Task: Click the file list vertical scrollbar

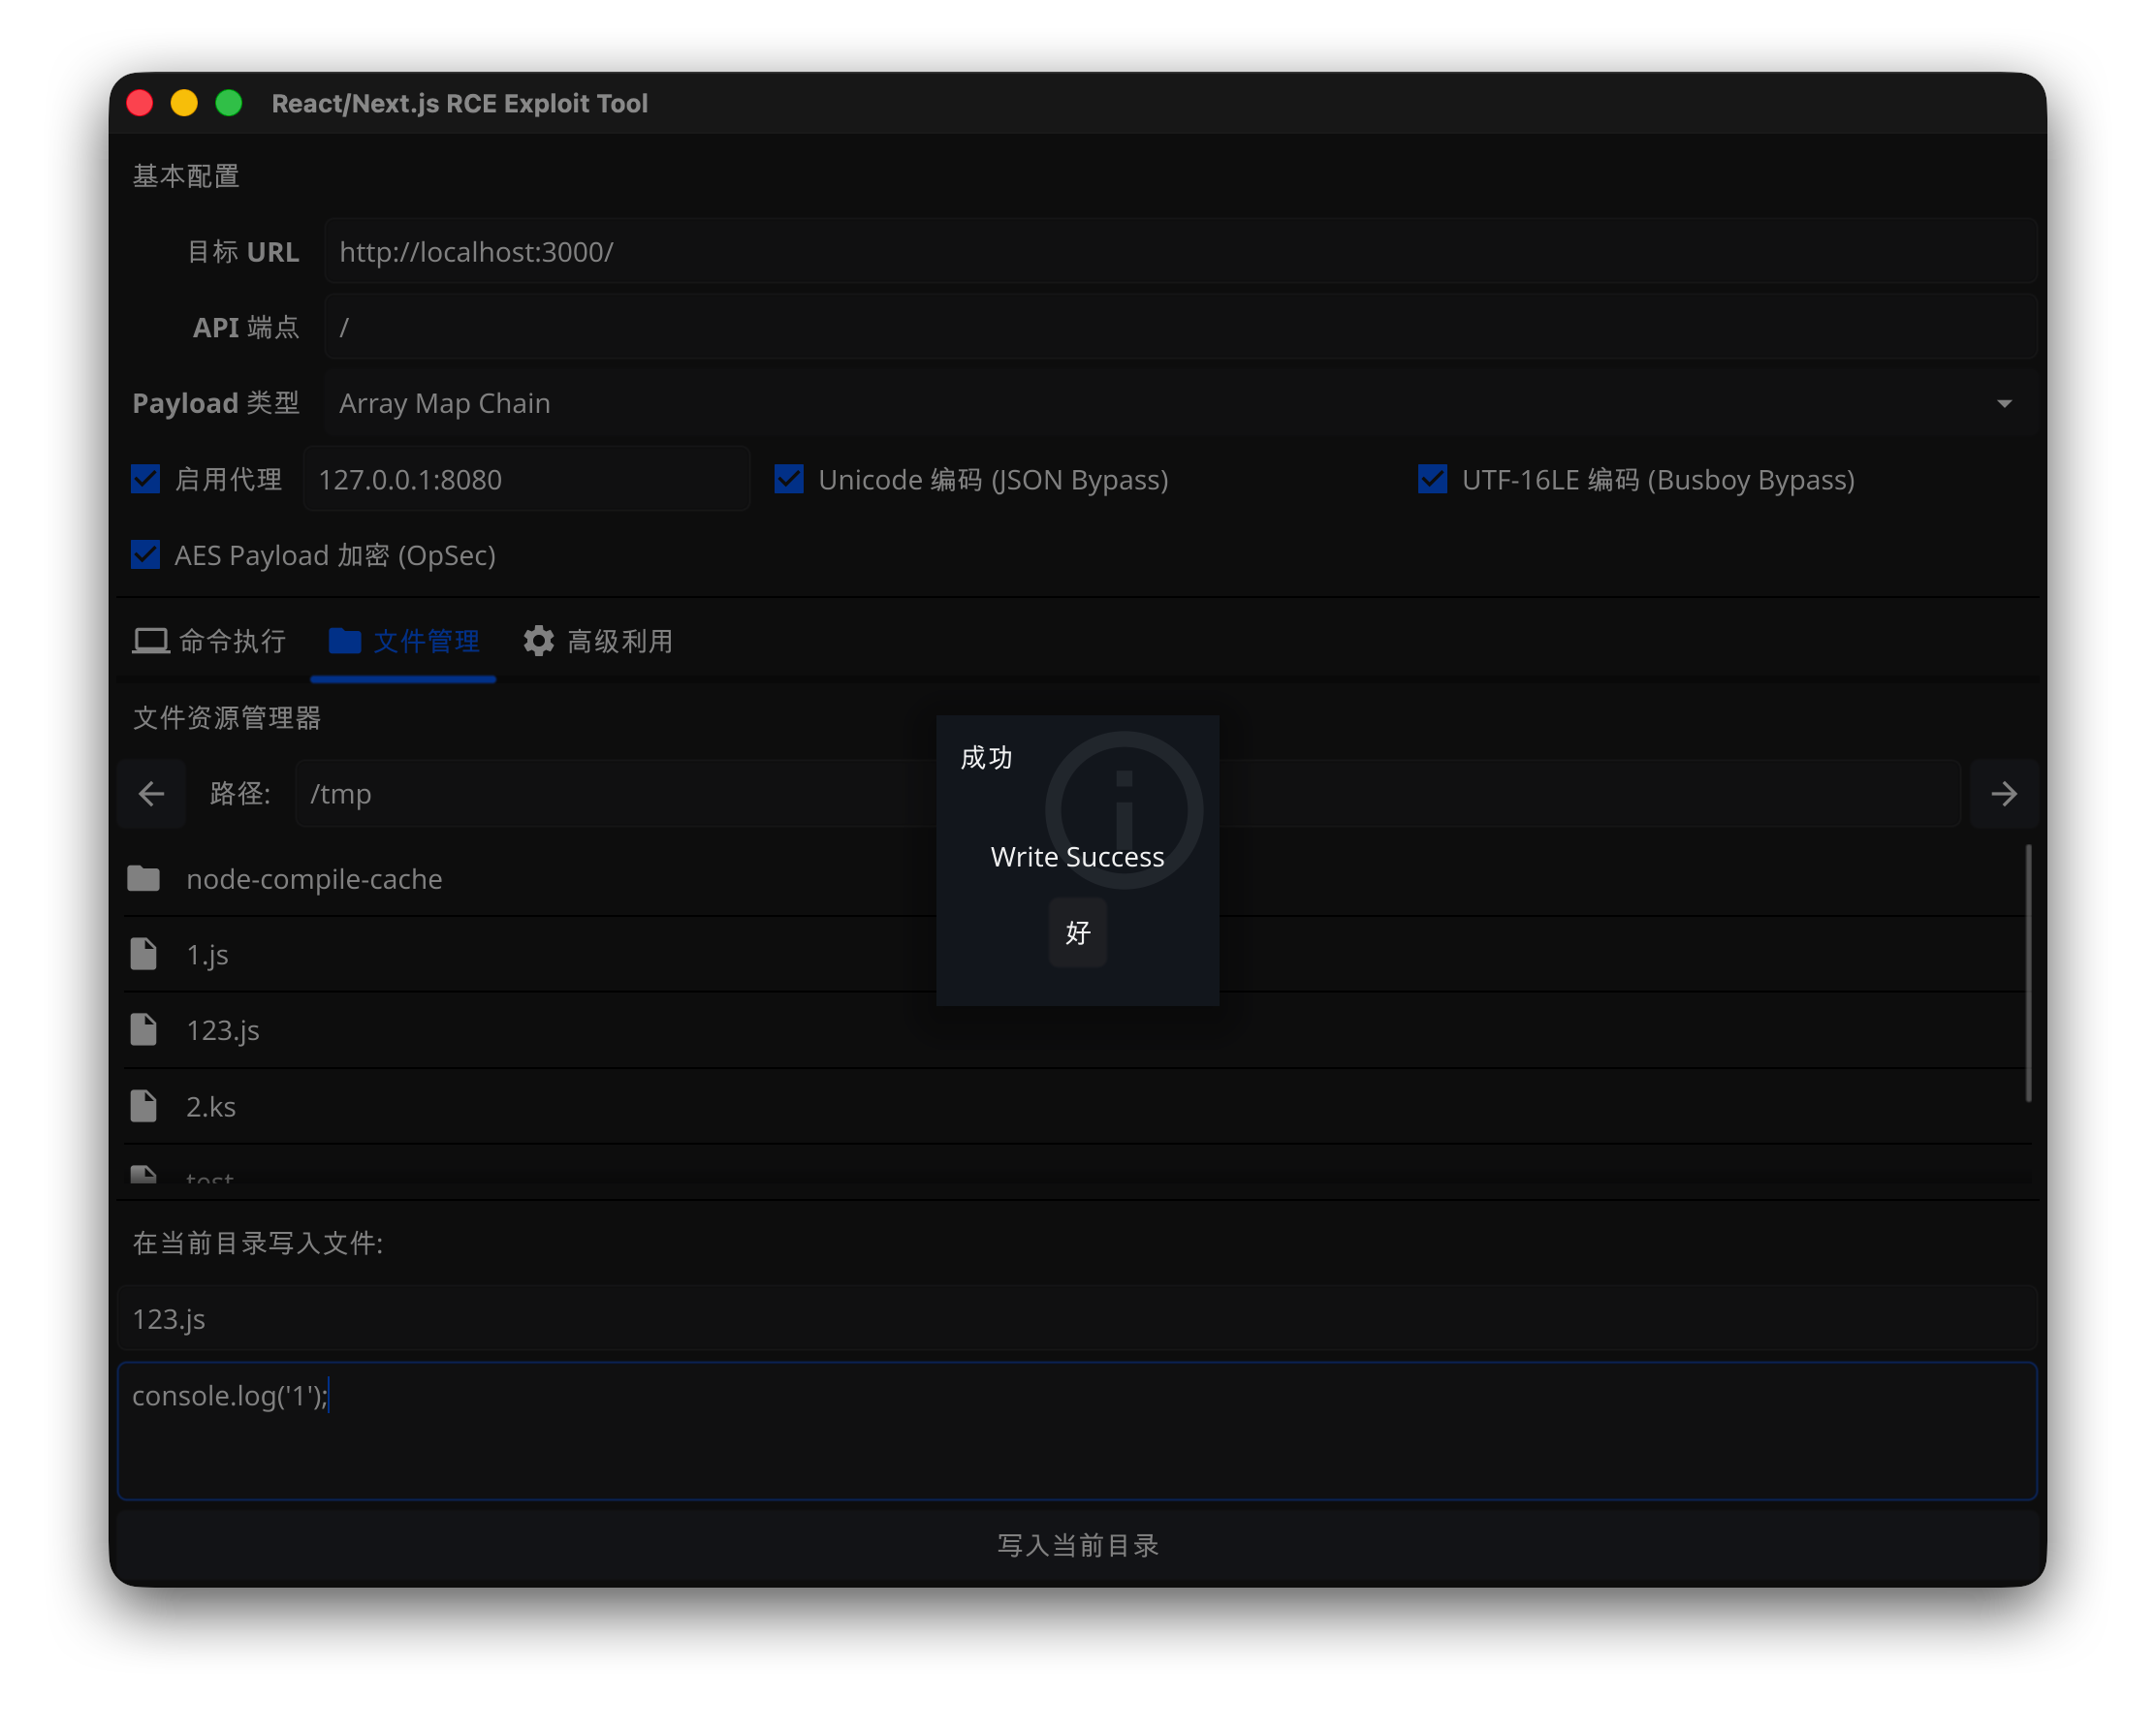Action: 2029,973
